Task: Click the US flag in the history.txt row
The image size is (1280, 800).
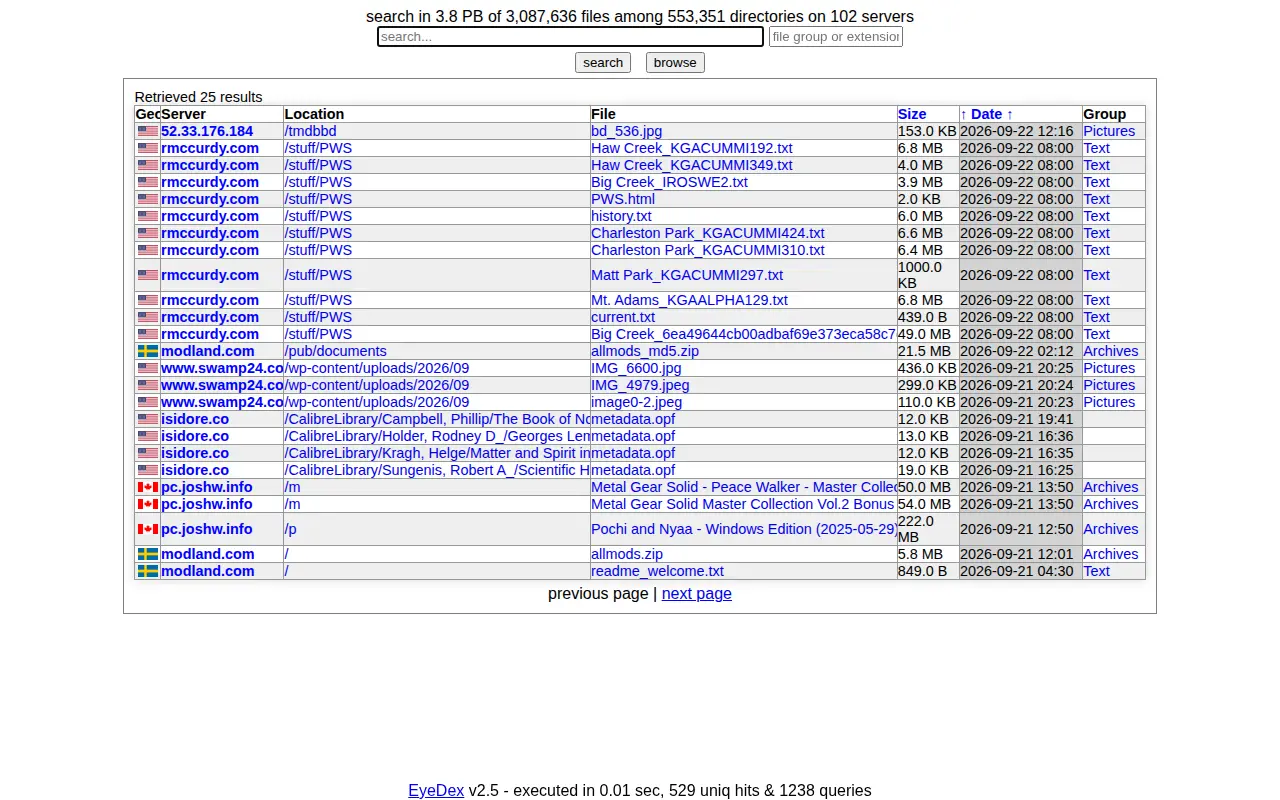Action: [x=148, y=216]
